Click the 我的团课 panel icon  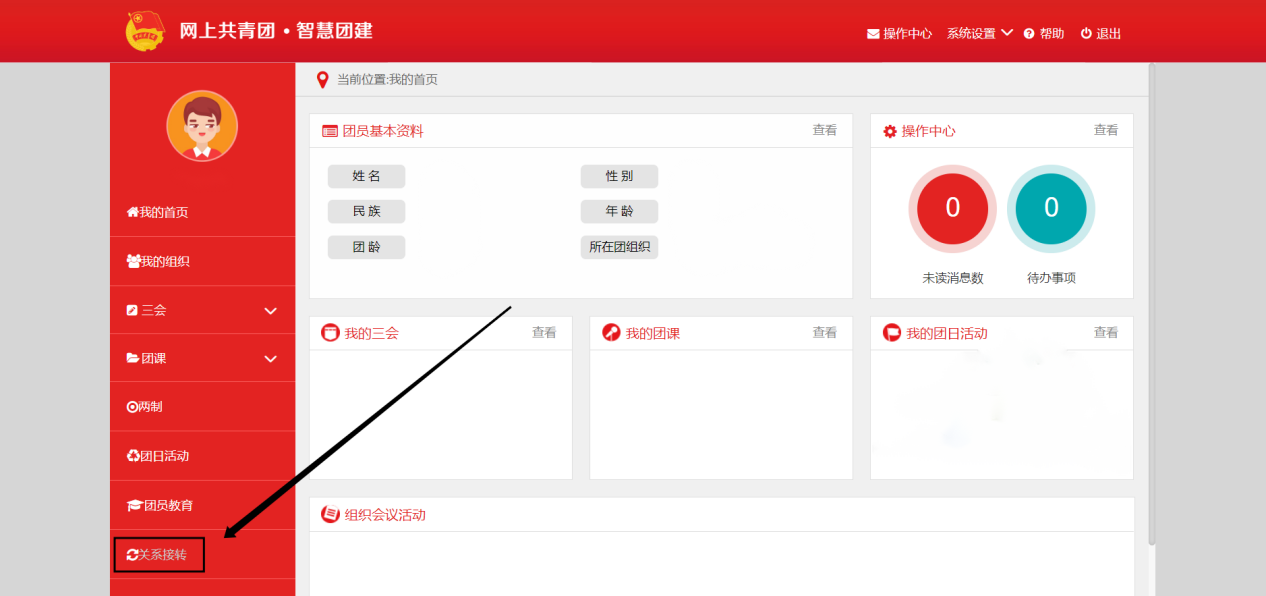[x=611, y=333]
